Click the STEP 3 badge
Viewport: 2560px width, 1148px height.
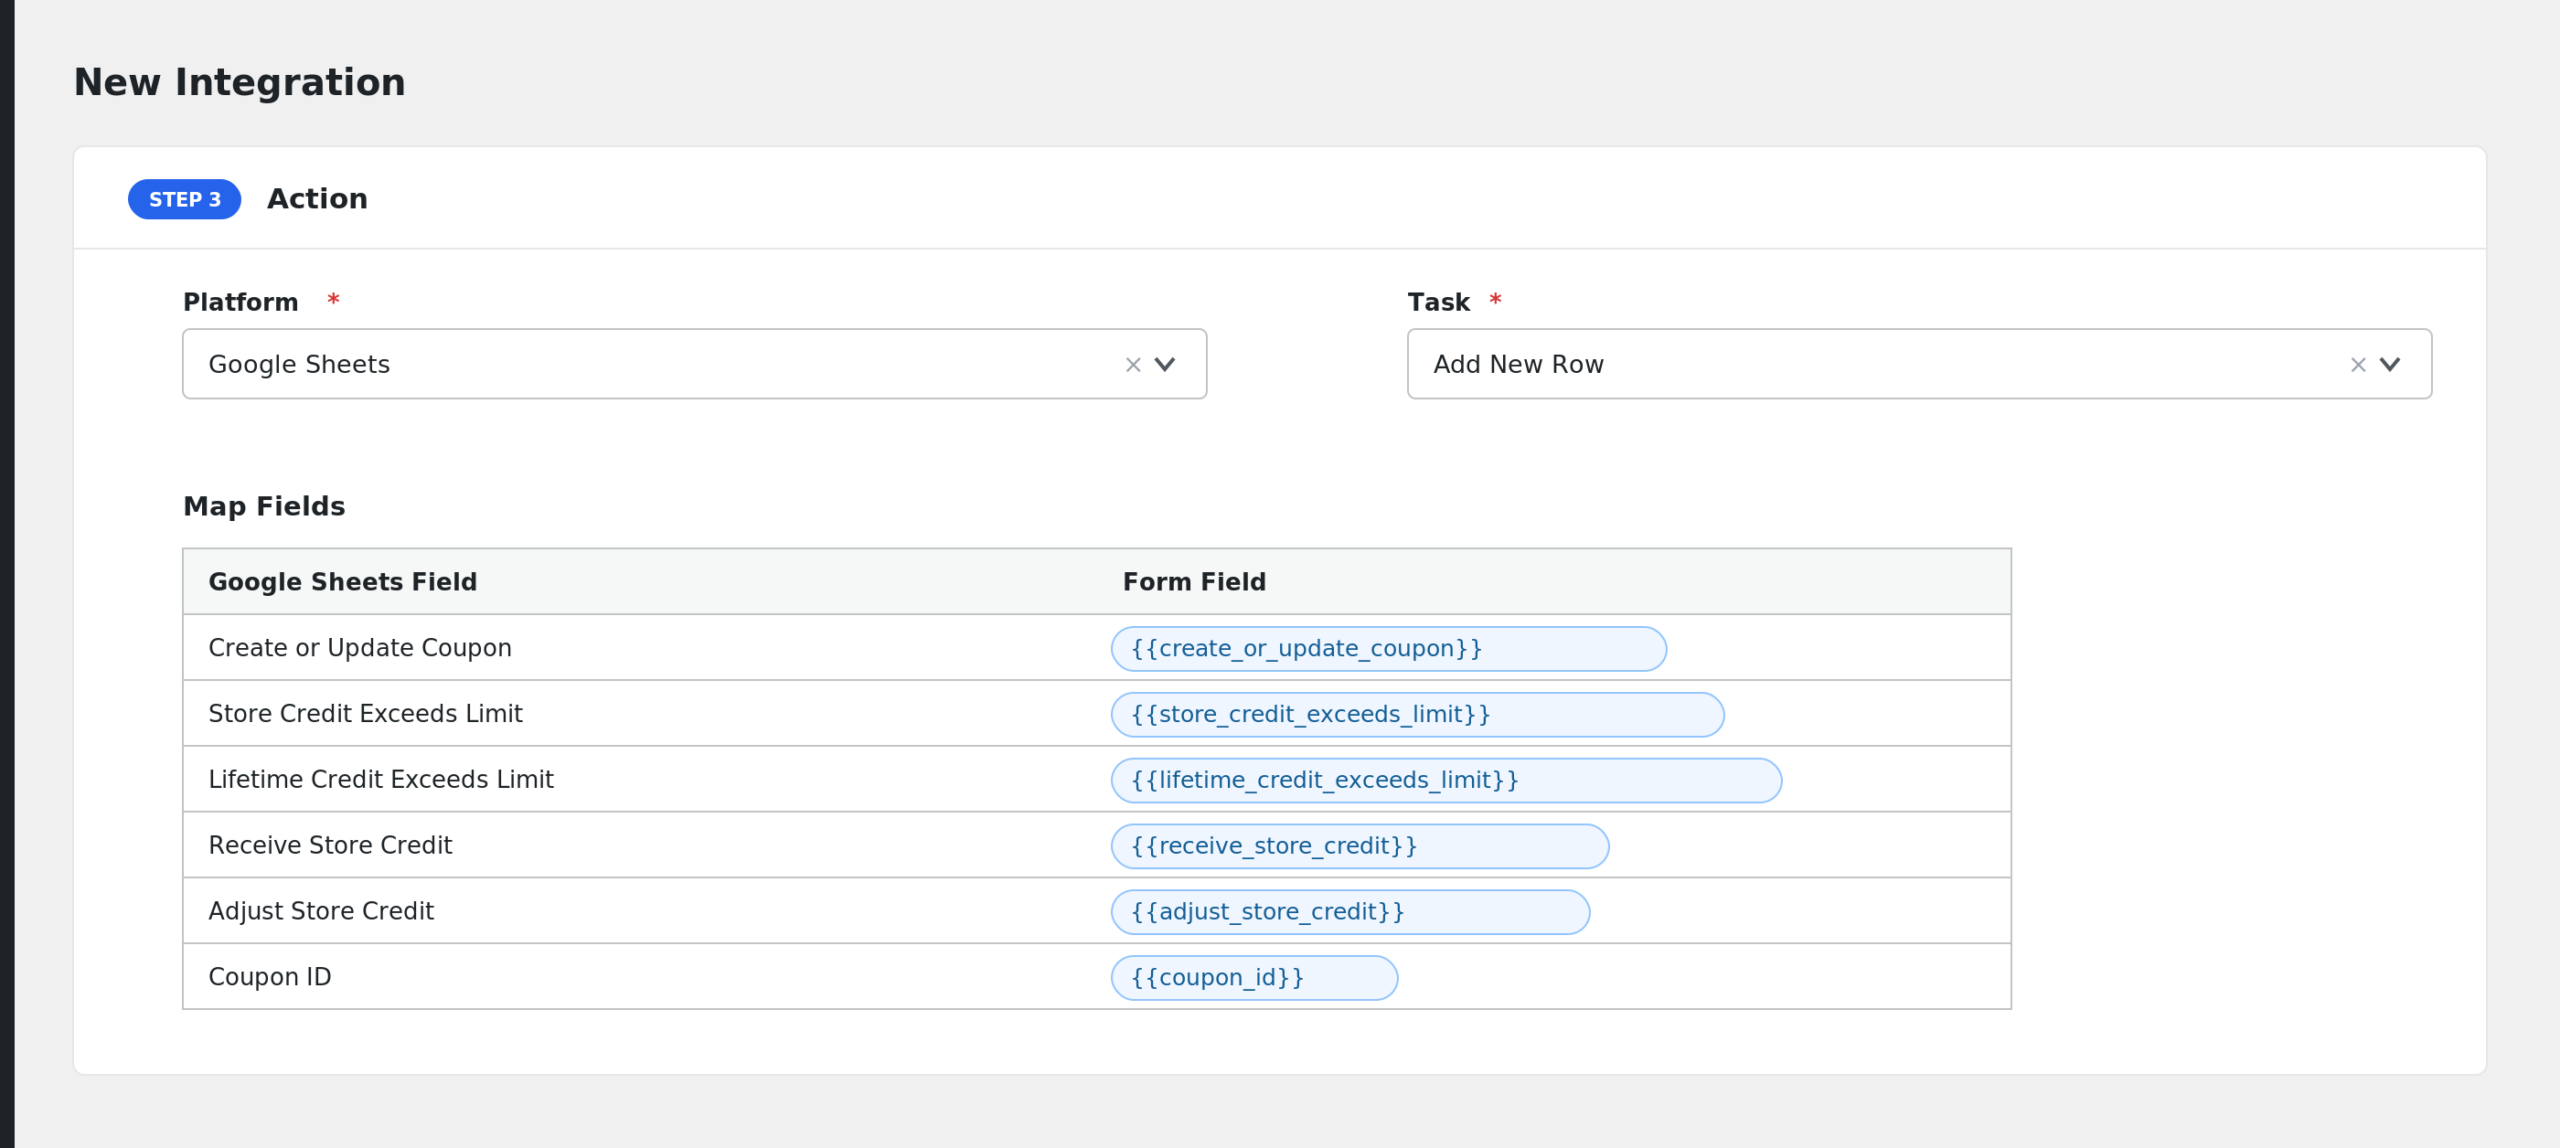(184, 200)
